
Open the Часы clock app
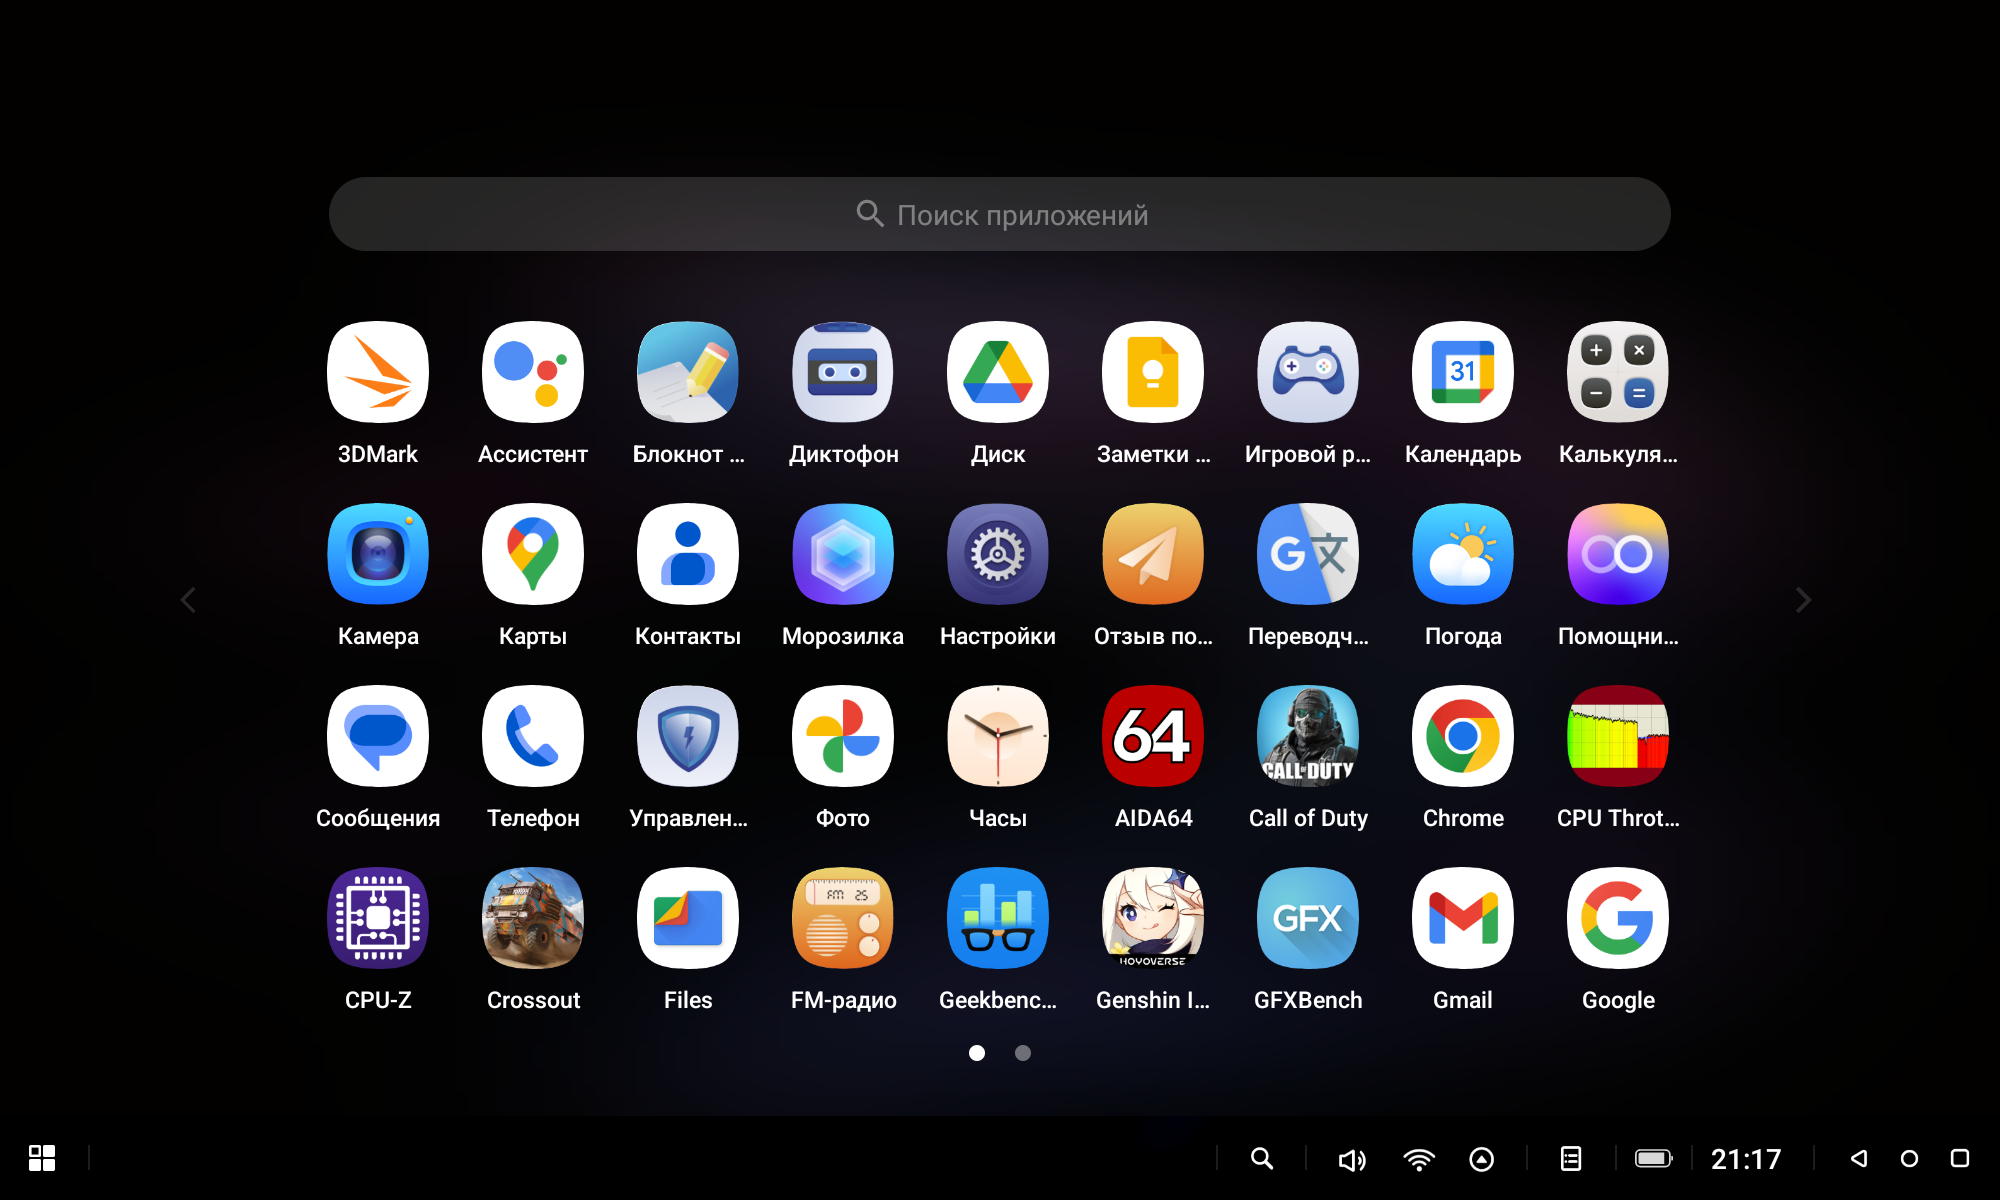point(998,736)
